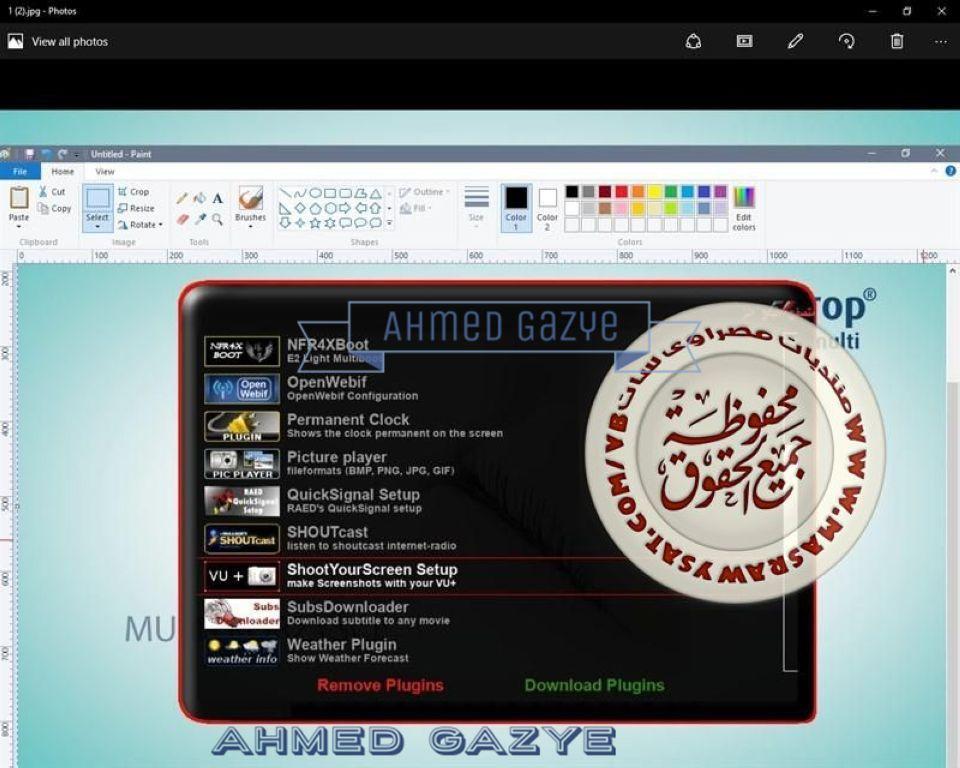This screenshot has width=960, height=768.
Task: Expand the Shapes gallery More arrow
Action: click(x=389, y=223)
